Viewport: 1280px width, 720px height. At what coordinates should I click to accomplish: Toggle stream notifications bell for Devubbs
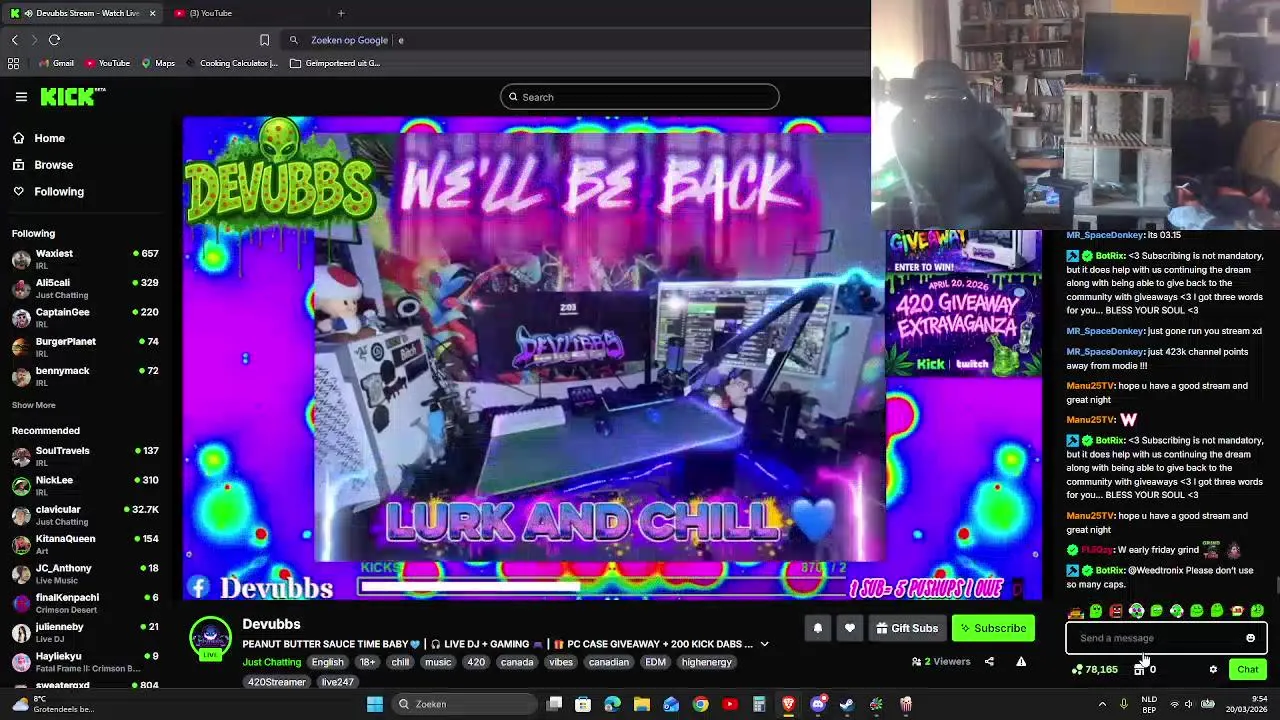click(817, 628)
